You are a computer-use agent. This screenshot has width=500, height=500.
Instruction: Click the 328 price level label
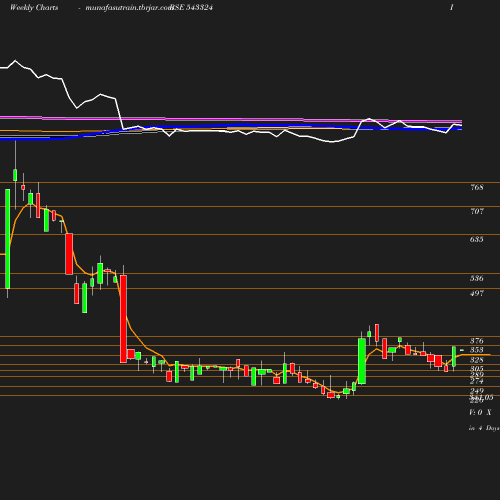[x=477, y=360]
